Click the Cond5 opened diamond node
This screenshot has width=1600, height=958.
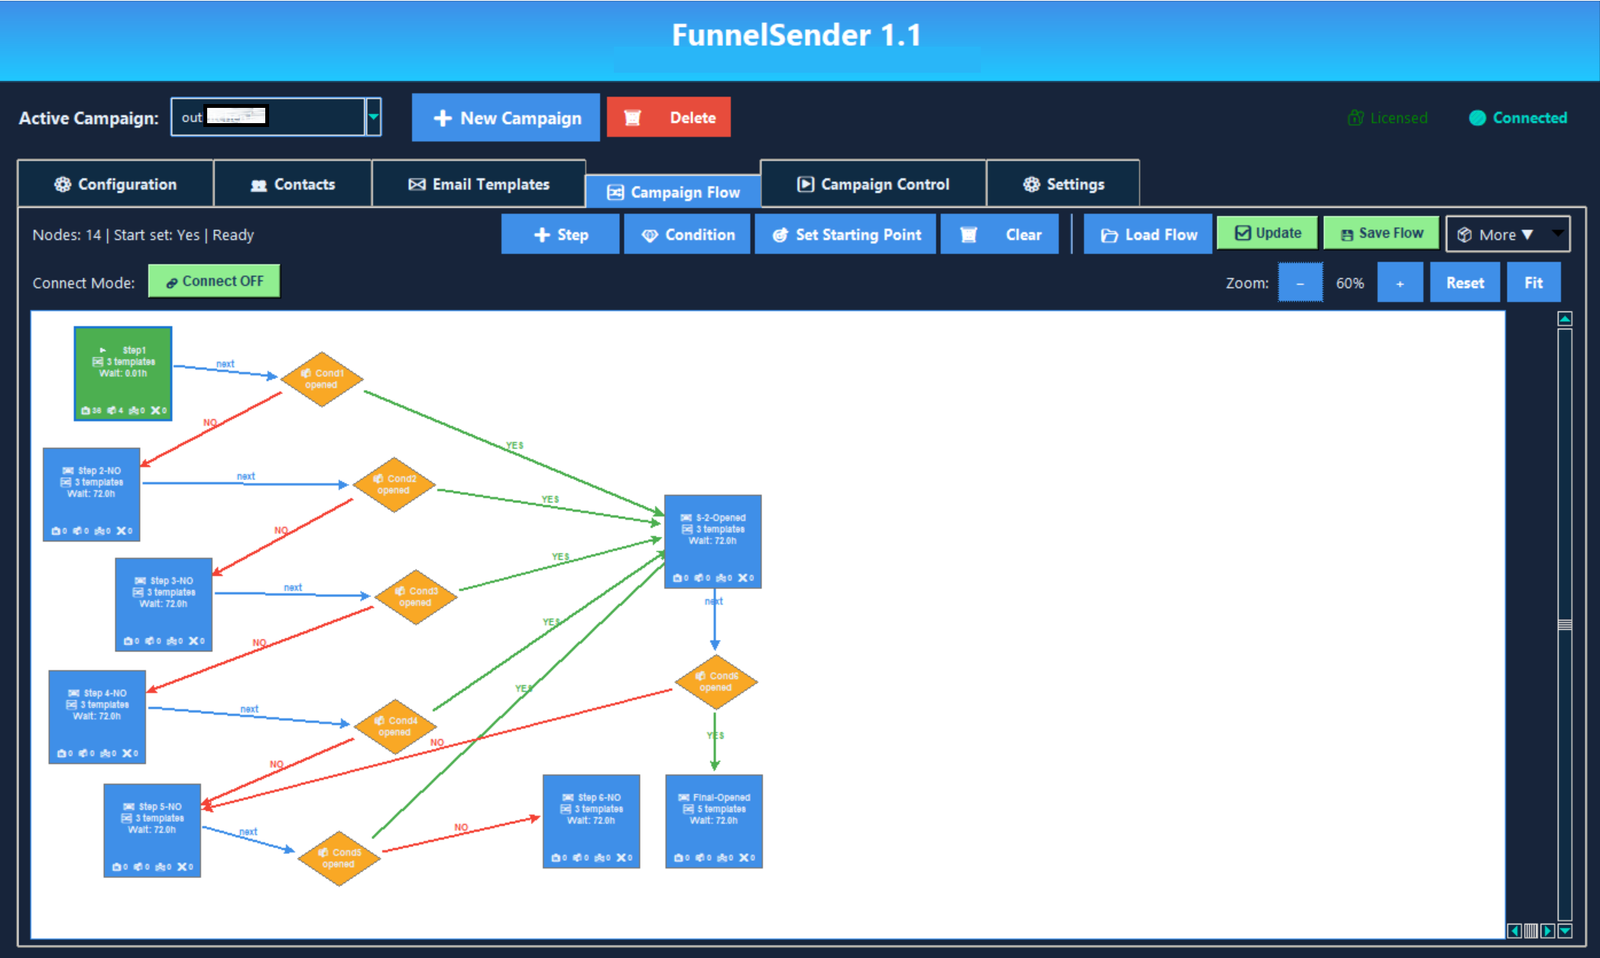[339, 858]
